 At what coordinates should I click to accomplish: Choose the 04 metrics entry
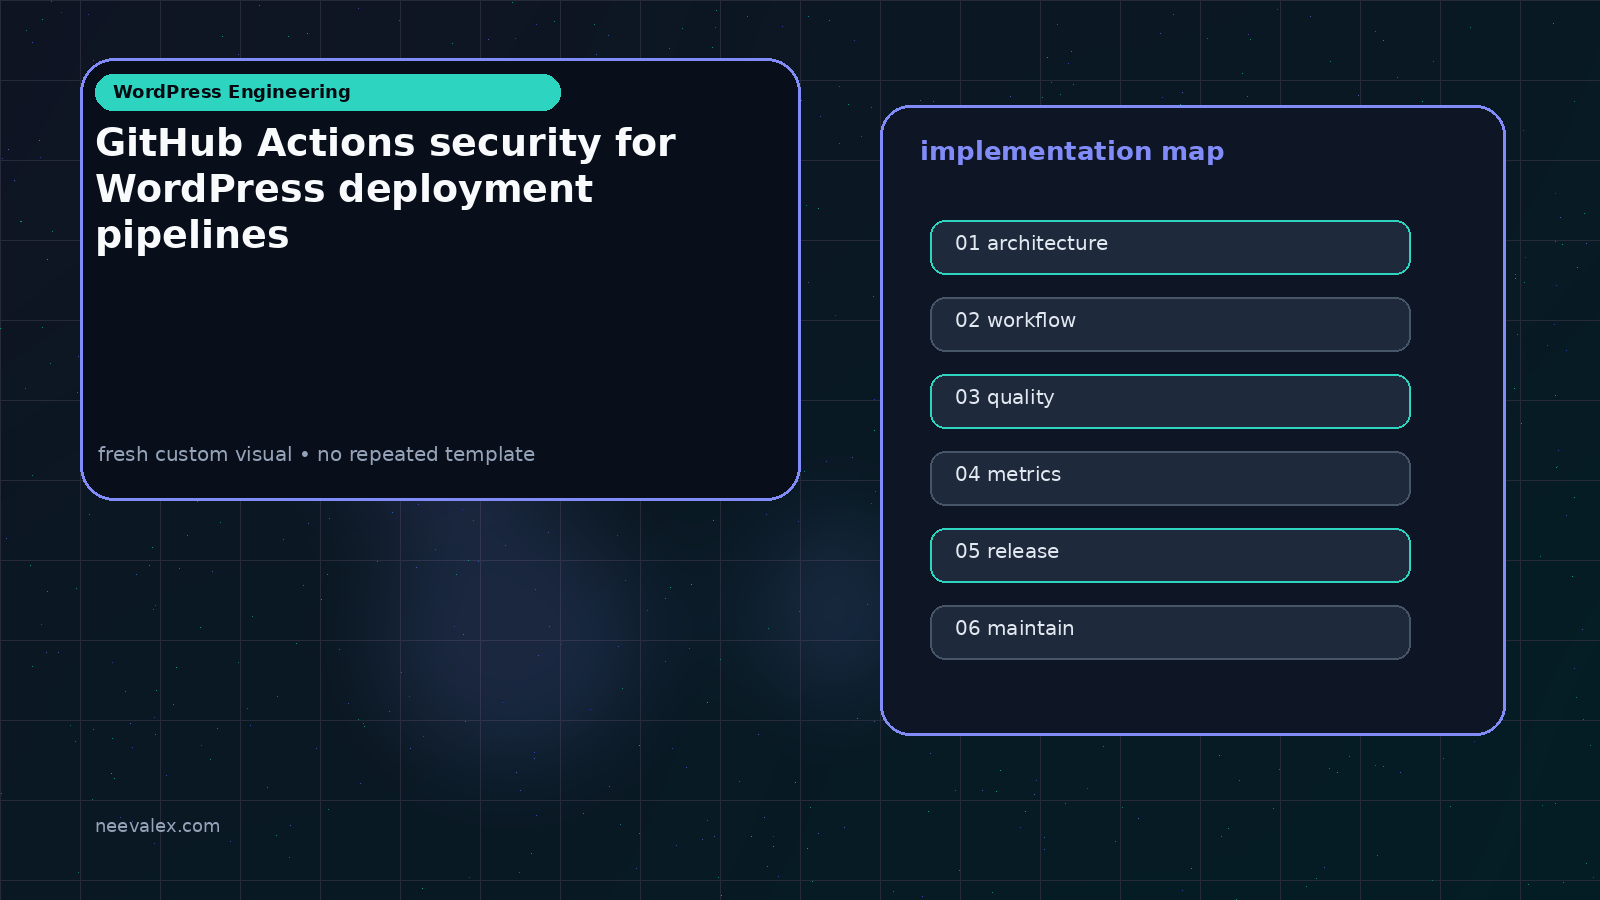(x=1170, y=478)
